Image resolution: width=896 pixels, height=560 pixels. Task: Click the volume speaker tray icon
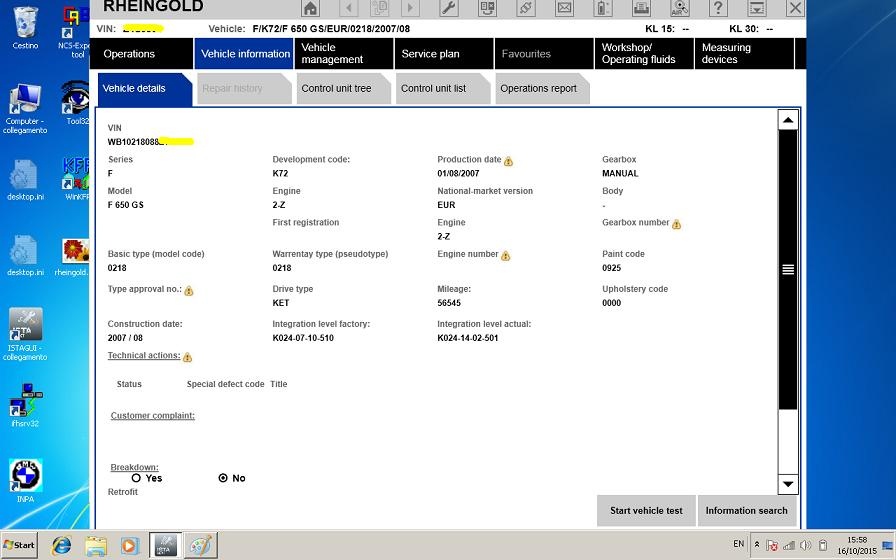point(806,545)
